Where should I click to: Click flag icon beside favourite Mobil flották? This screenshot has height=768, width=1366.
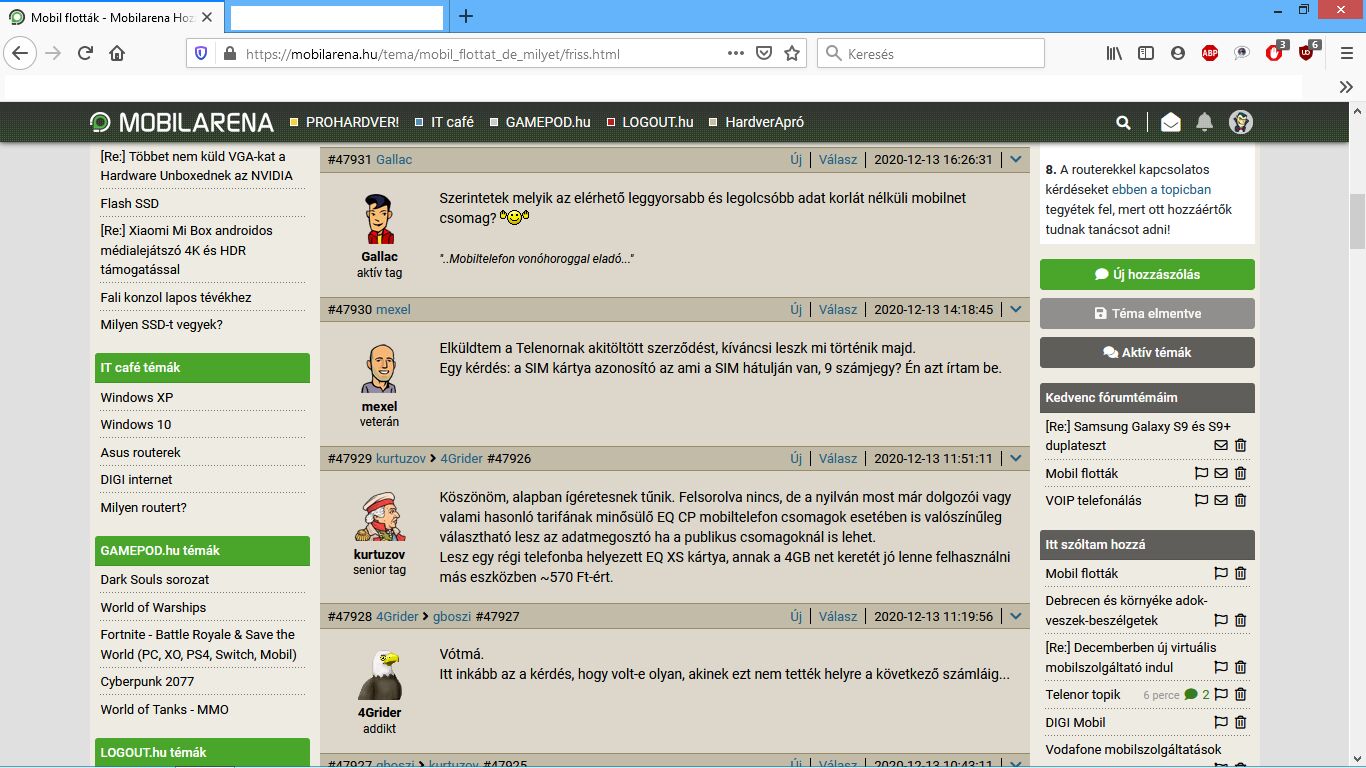1201,473
